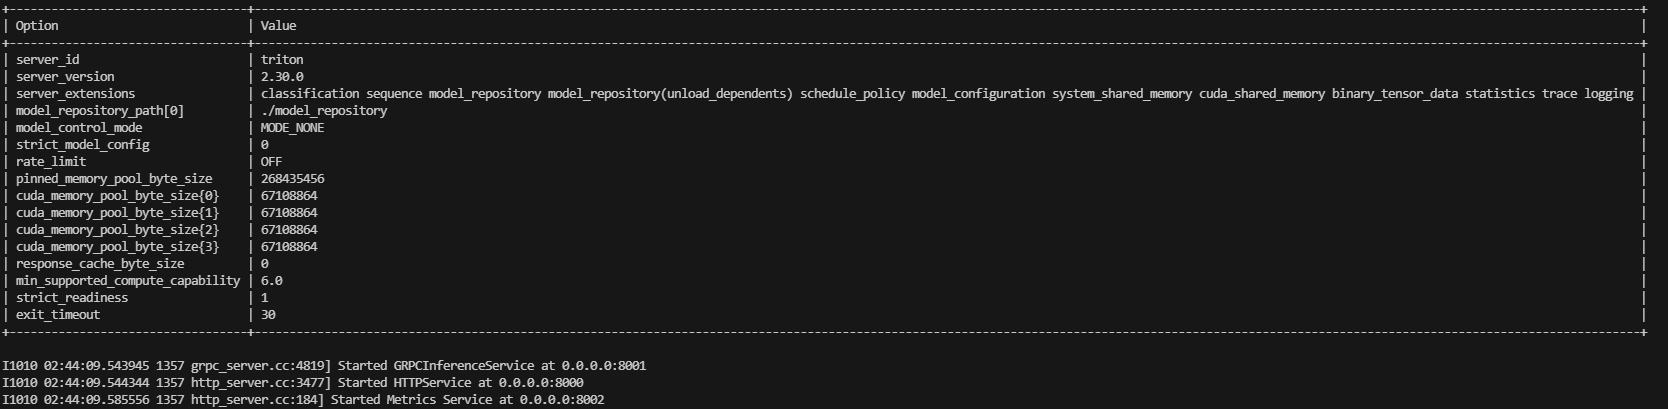
Task: Click the strict_model_config option label
Action: click(82, 145)
